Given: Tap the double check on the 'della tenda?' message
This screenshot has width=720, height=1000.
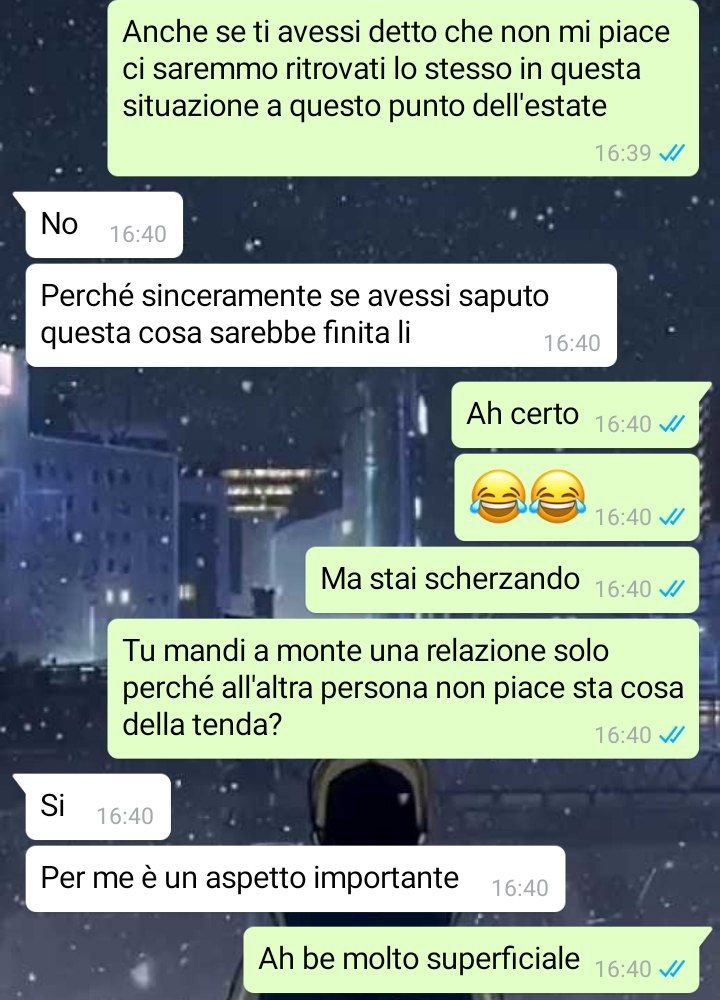Looking at the screenshot, I should pos(671,735).
